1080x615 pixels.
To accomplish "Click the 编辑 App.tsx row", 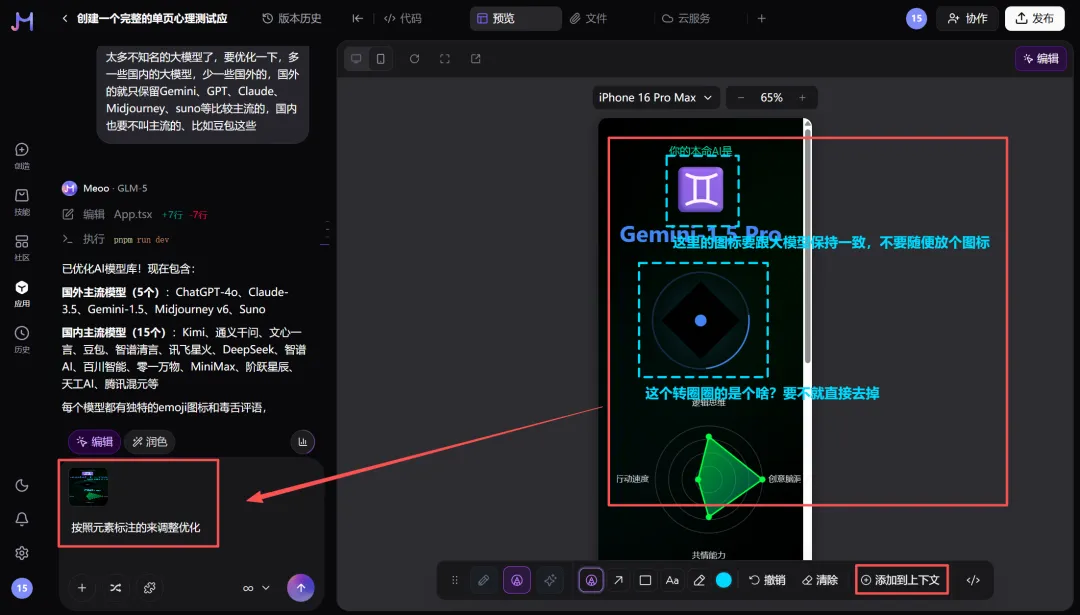I will pyautogui.click(x=134, y=214).
